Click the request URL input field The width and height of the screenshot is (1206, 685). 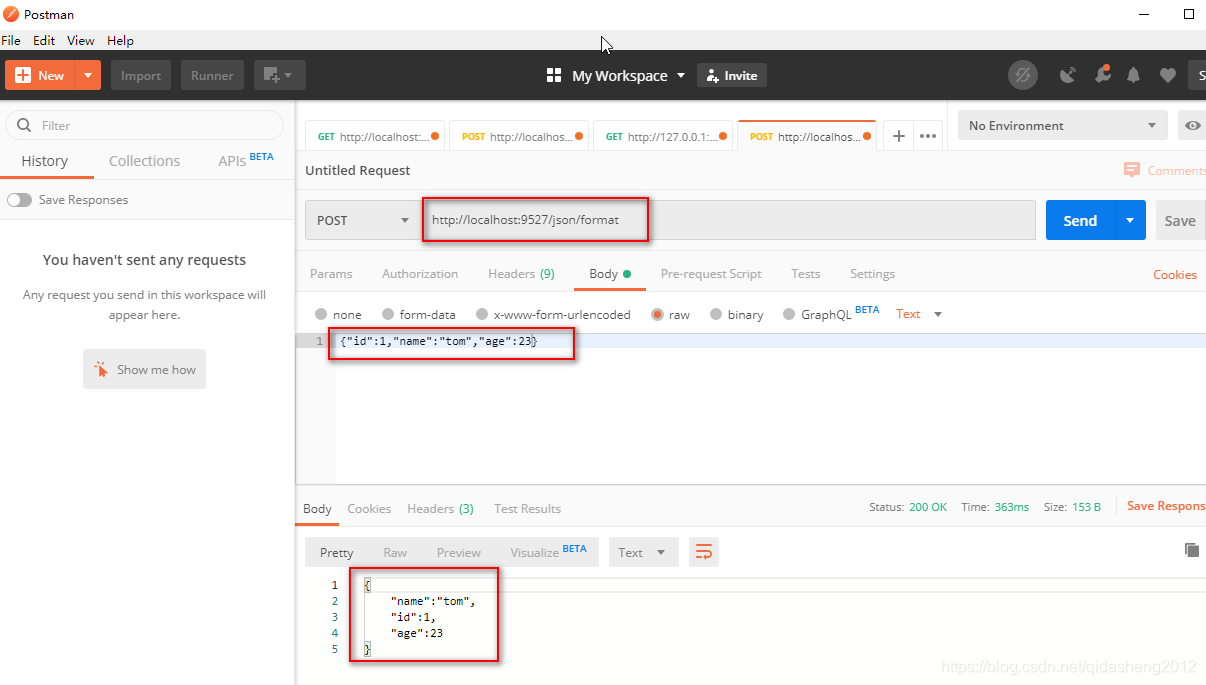point(728,220)
